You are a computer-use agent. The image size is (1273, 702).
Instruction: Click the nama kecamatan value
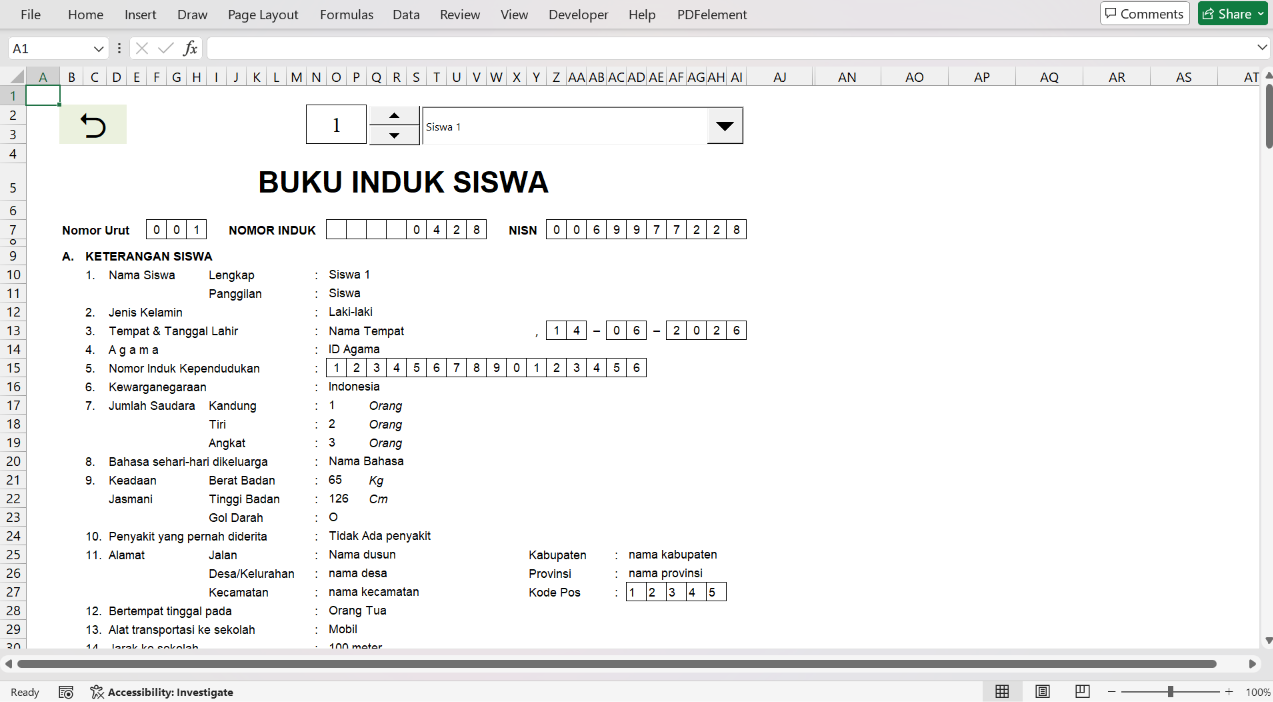point(374,592)
